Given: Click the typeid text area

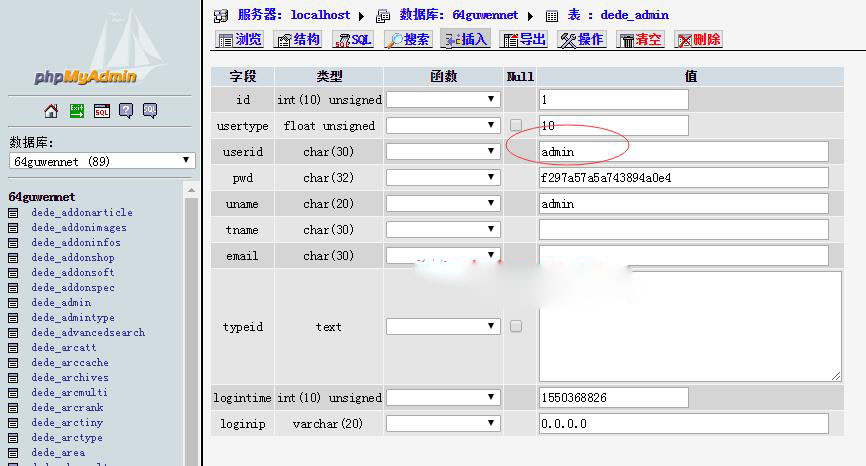Looking at the screenshot, I should pos(690,326).
